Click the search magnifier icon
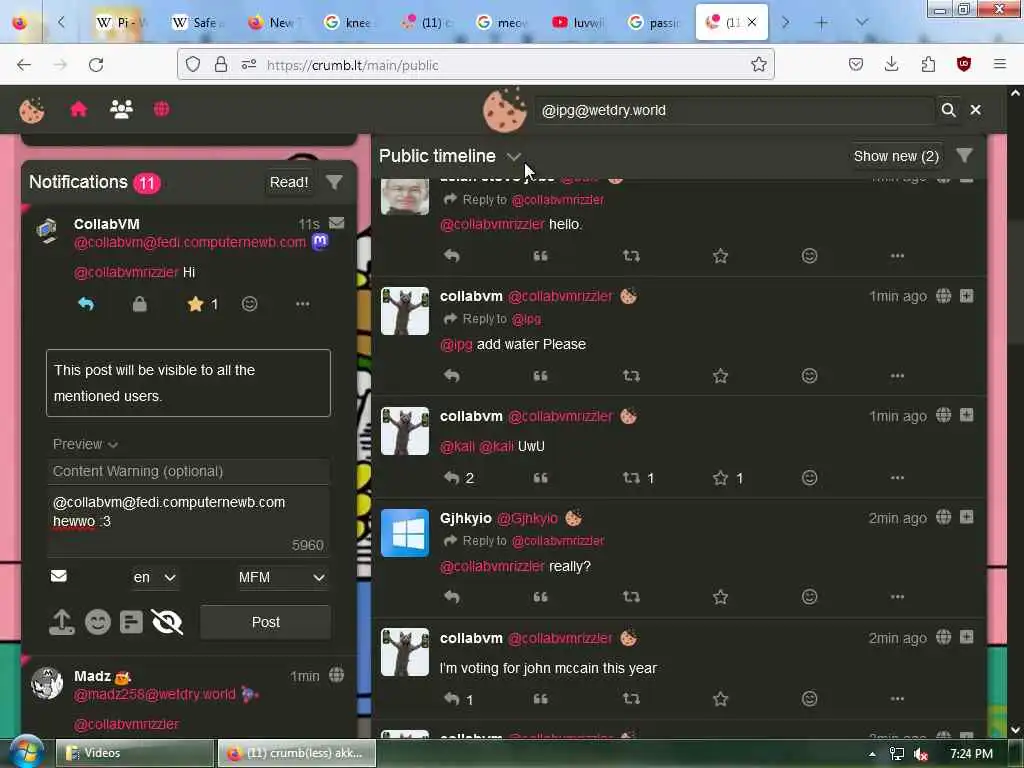This screenshot has width=1024, height=768. click(x=948, y=110)
